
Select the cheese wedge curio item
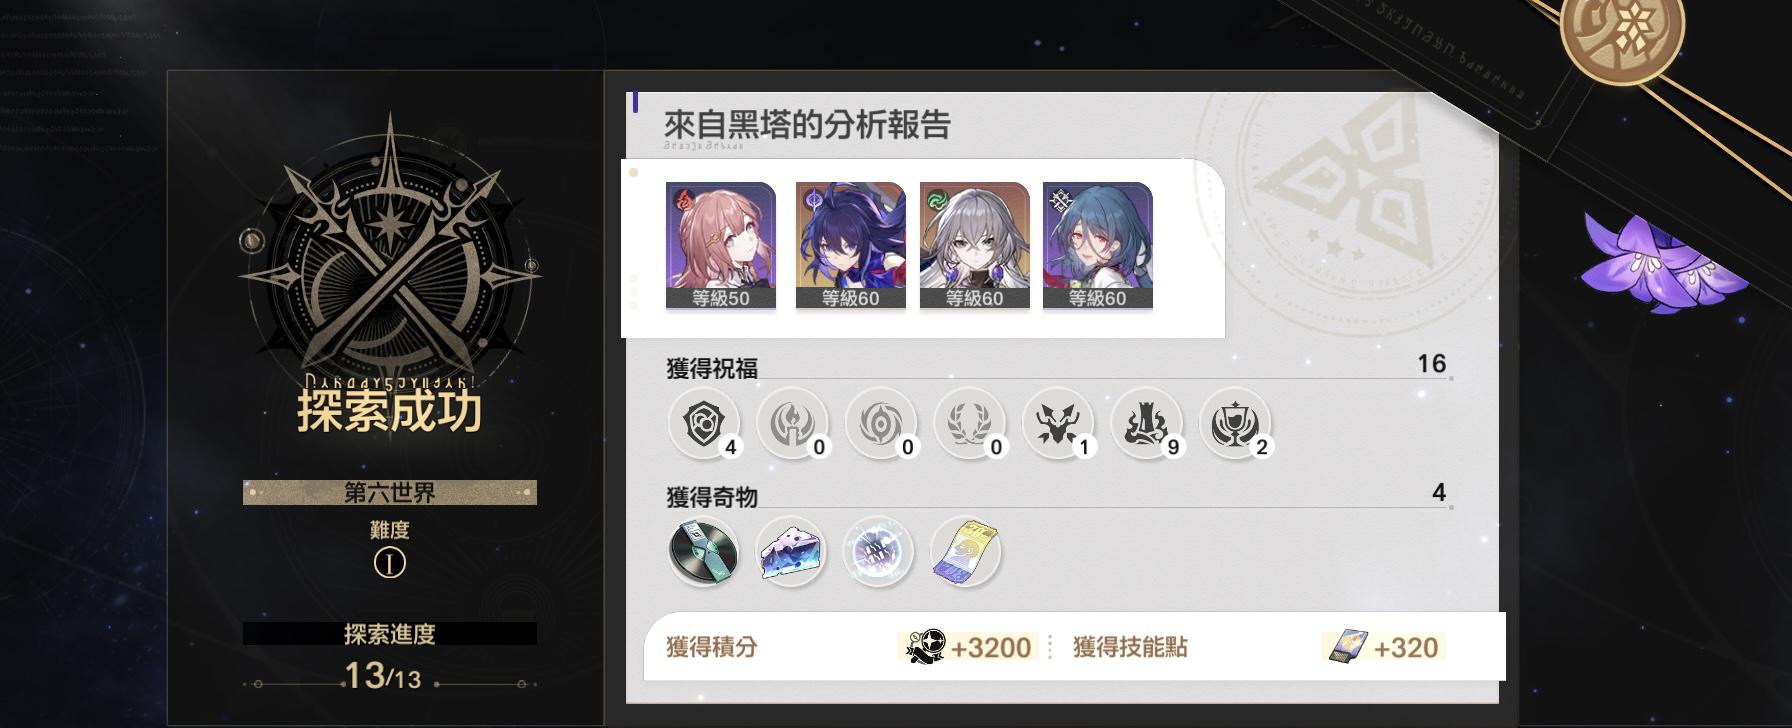coord(791,552)
